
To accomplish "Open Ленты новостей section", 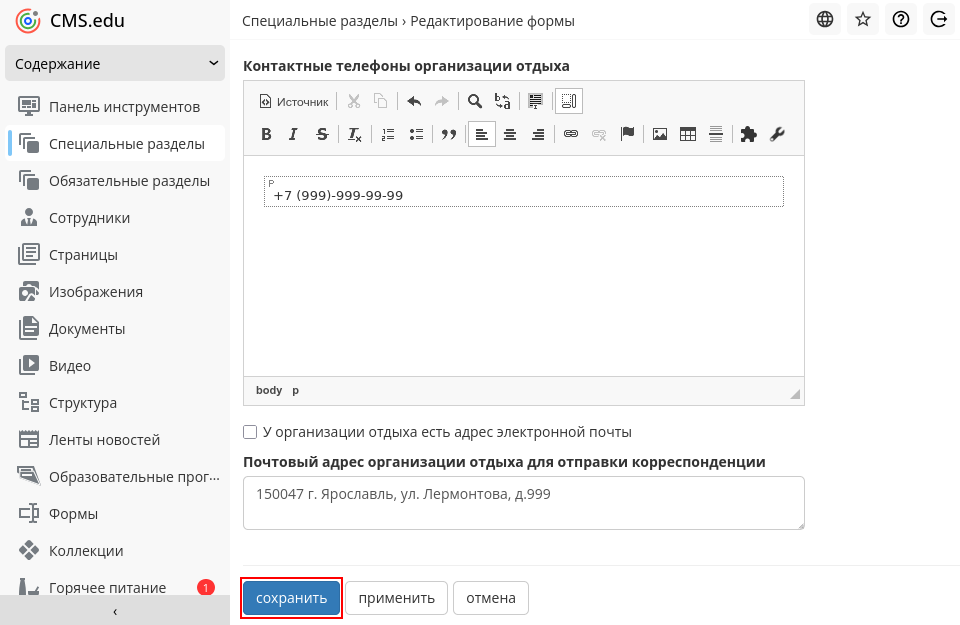I will [115, 440].
